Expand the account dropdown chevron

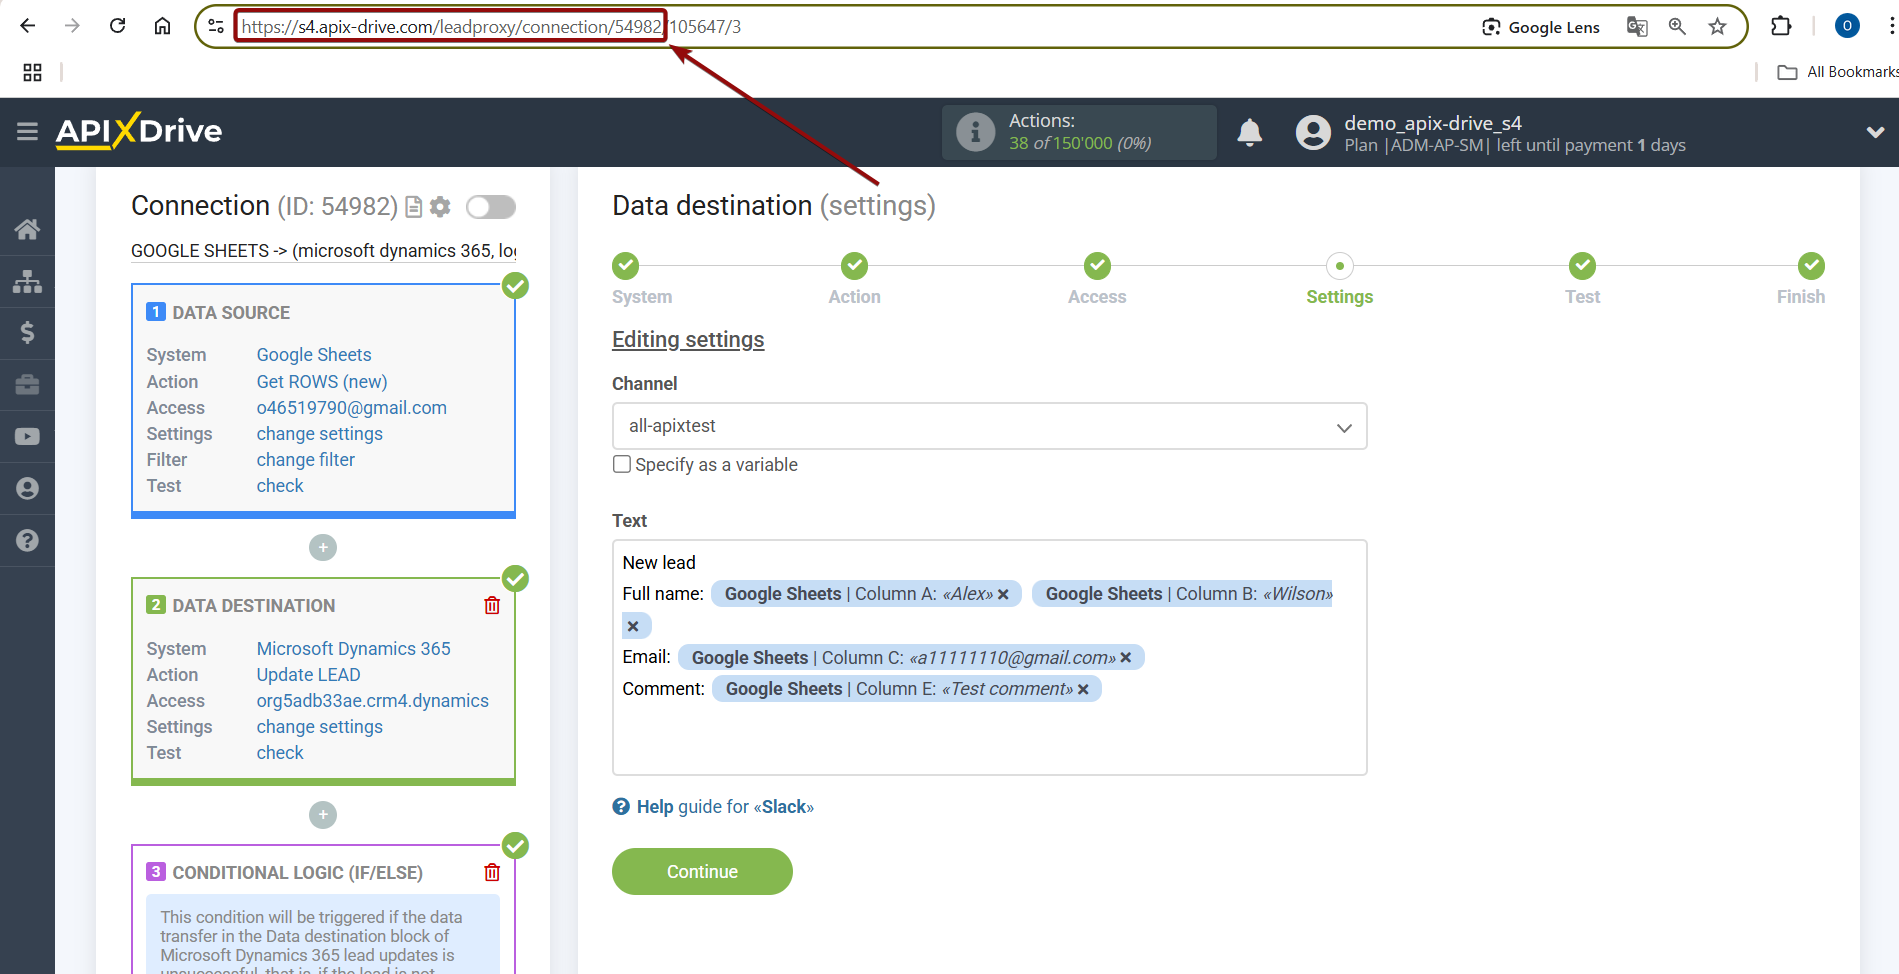tap(1875, 132)
